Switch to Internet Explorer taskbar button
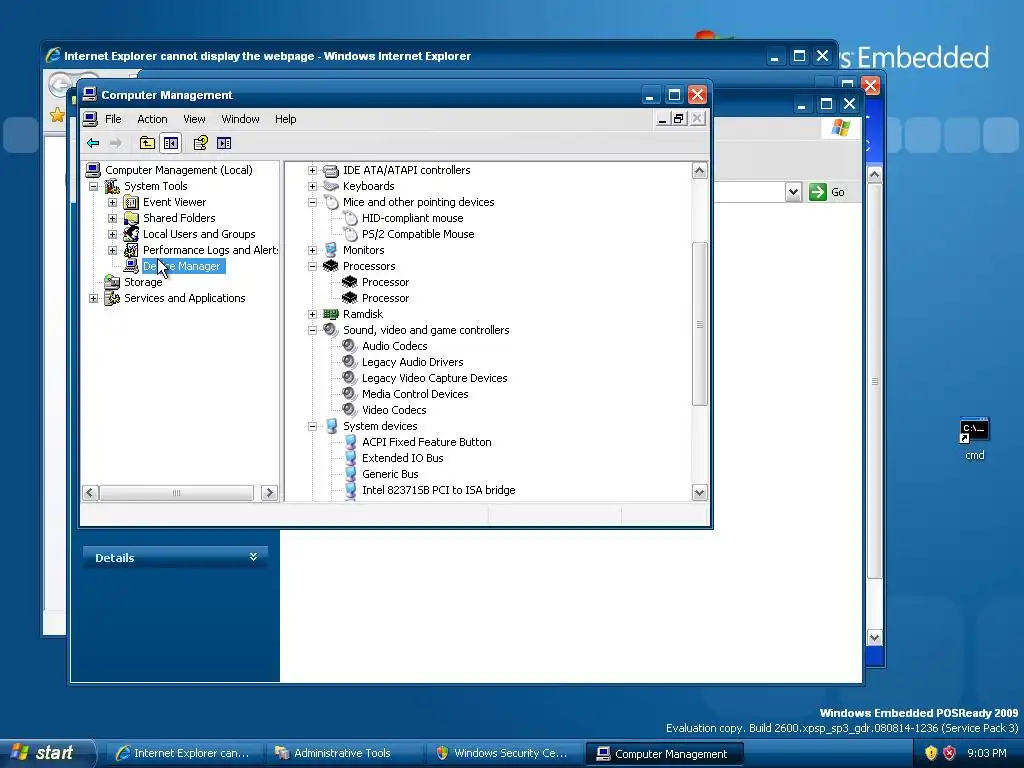Screen dimensions: 1024x768 (184, 753)
